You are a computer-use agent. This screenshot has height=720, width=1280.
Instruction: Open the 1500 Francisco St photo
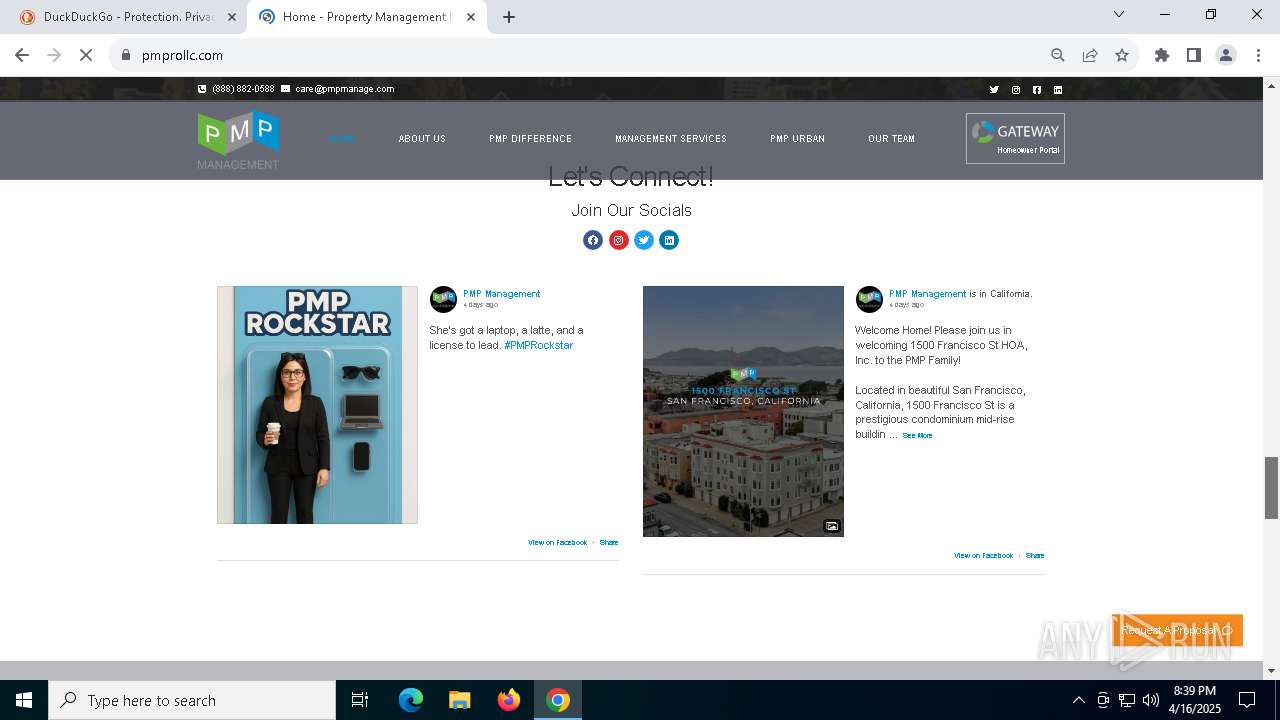[743, 411]
